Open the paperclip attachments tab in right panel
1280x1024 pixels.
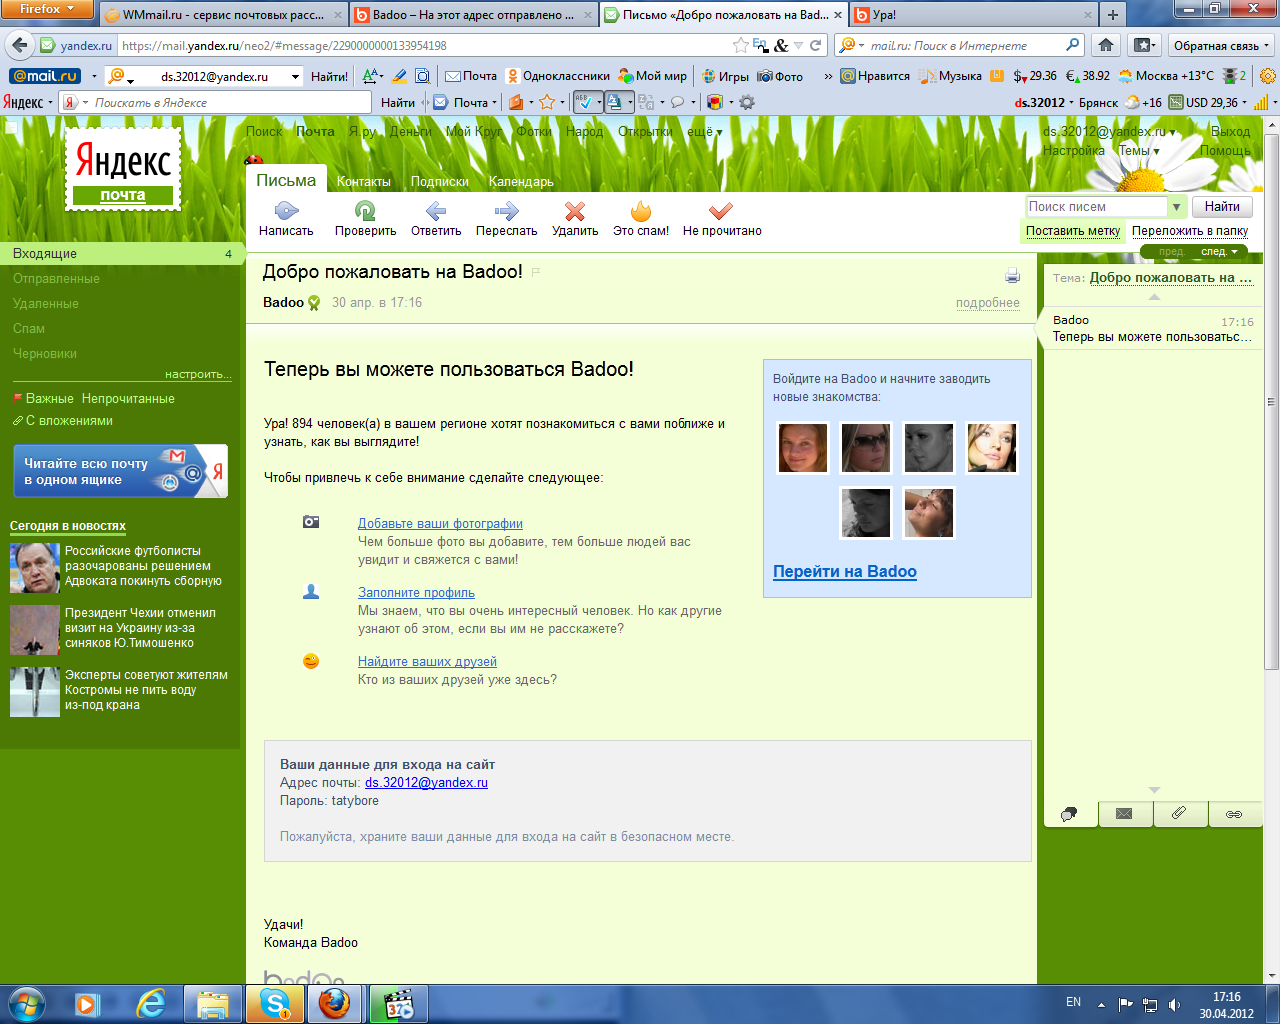click(1180, 814)
